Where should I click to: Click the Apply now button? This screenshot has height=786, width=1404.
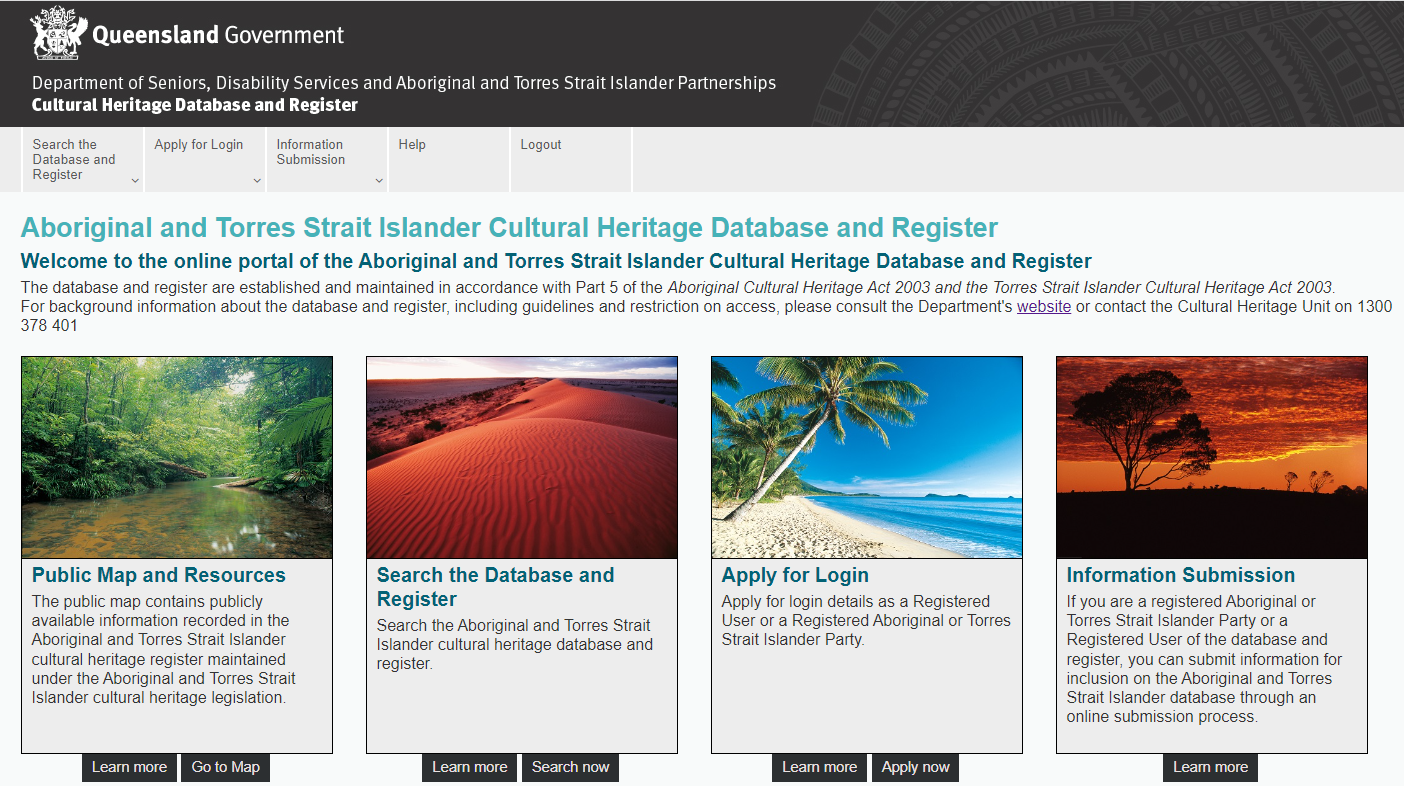(x=915, y=767)
